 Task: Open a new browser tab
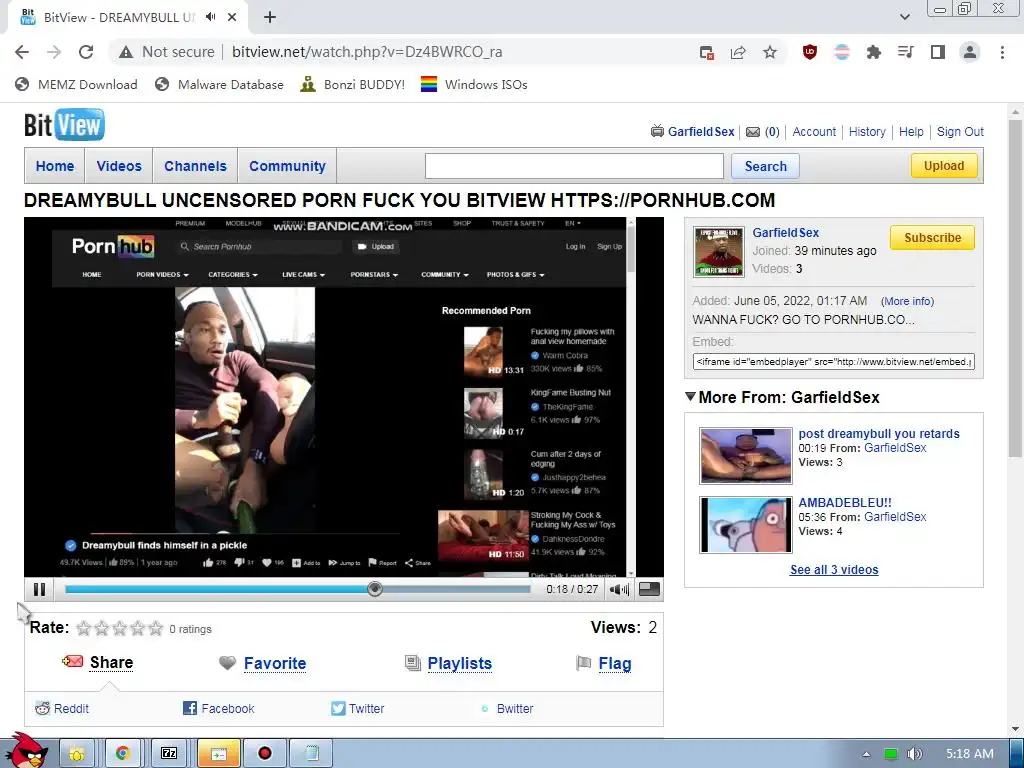[x=270, y=17]
